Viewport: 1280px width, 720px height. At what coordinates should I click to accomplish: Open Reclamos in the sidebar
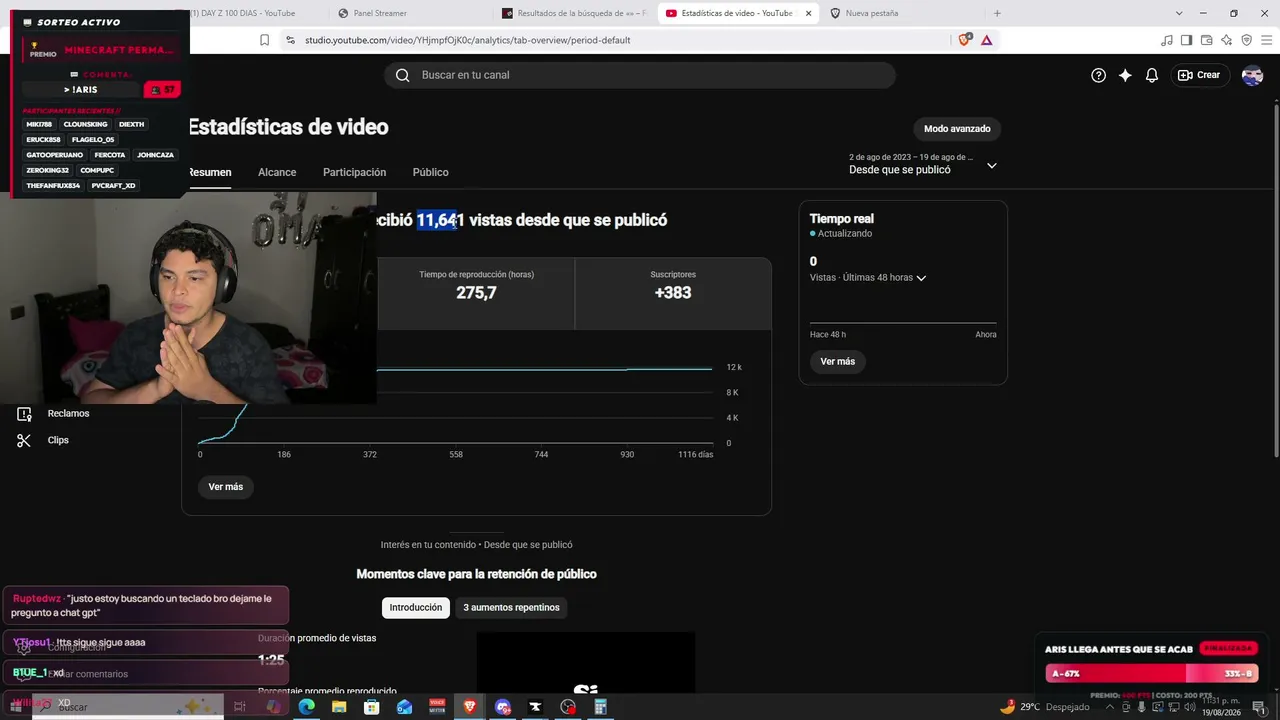(x=68, y=414)
